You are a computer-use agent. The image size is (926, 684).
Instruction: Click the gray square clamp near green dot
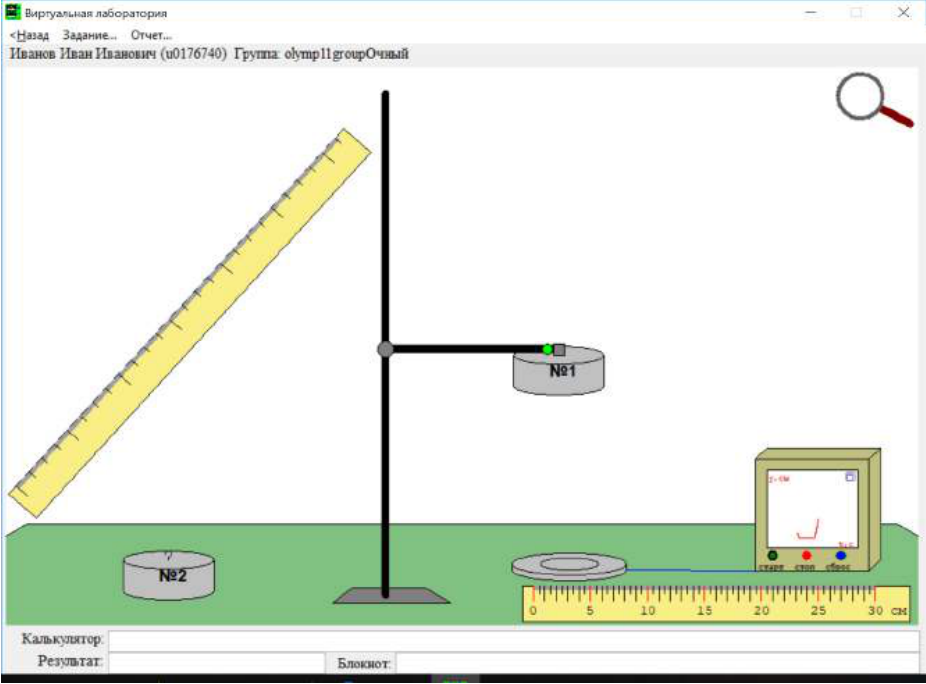[x=559, y=350]
